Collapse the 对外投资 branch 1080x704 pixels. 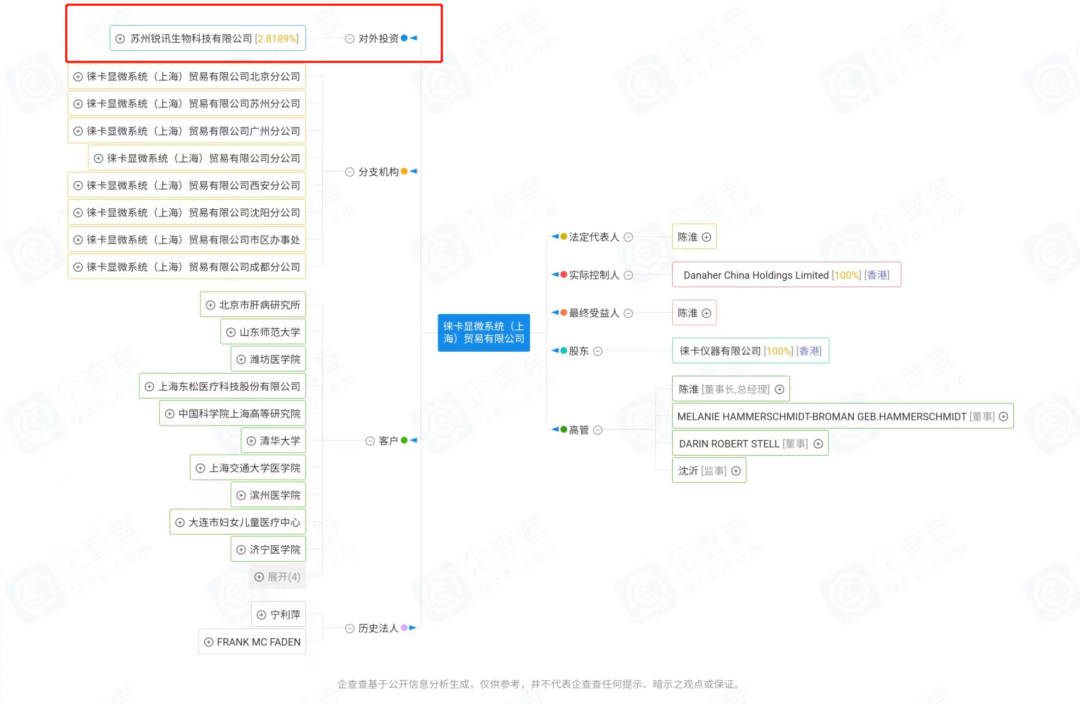(x=350, y=39)
